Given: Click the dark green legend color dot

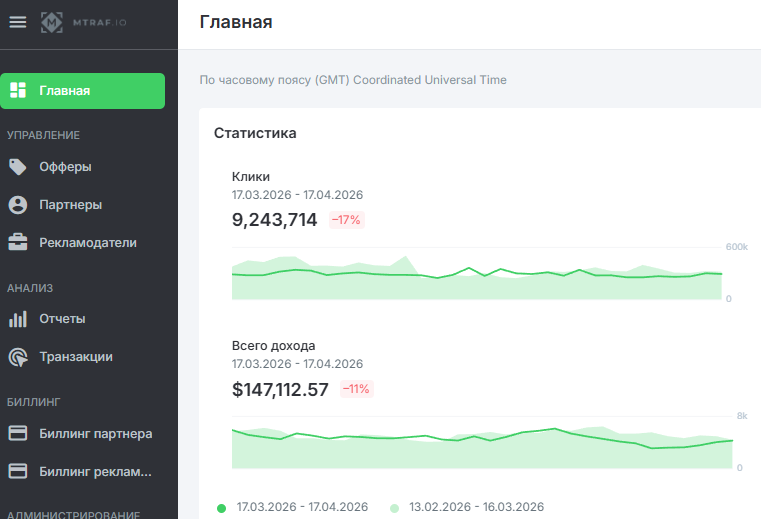Looking at the screenshot, I should point(222,507).
